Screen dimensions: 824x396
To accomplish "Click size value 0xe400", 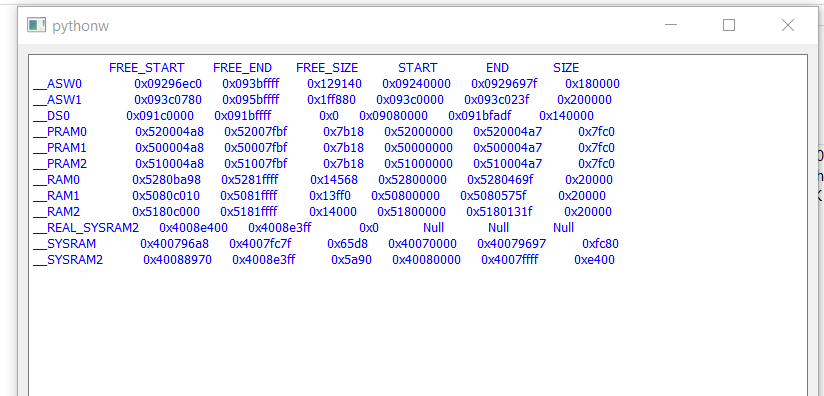I will [x=594, y=260].
